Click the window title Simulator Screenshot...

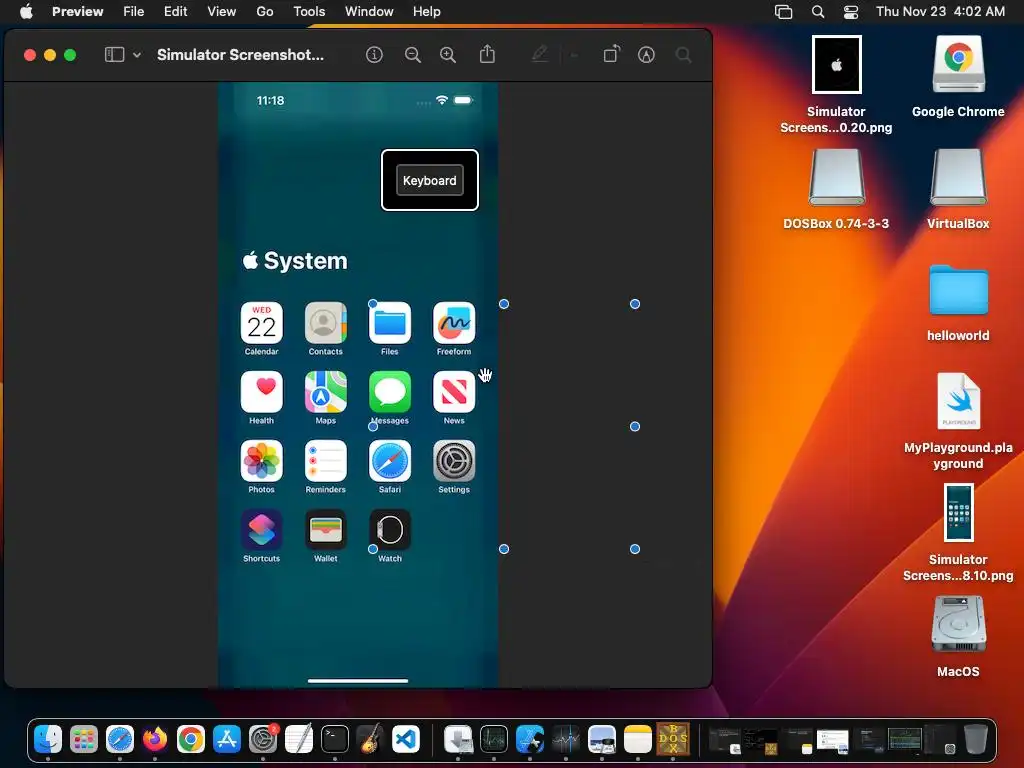240,55
